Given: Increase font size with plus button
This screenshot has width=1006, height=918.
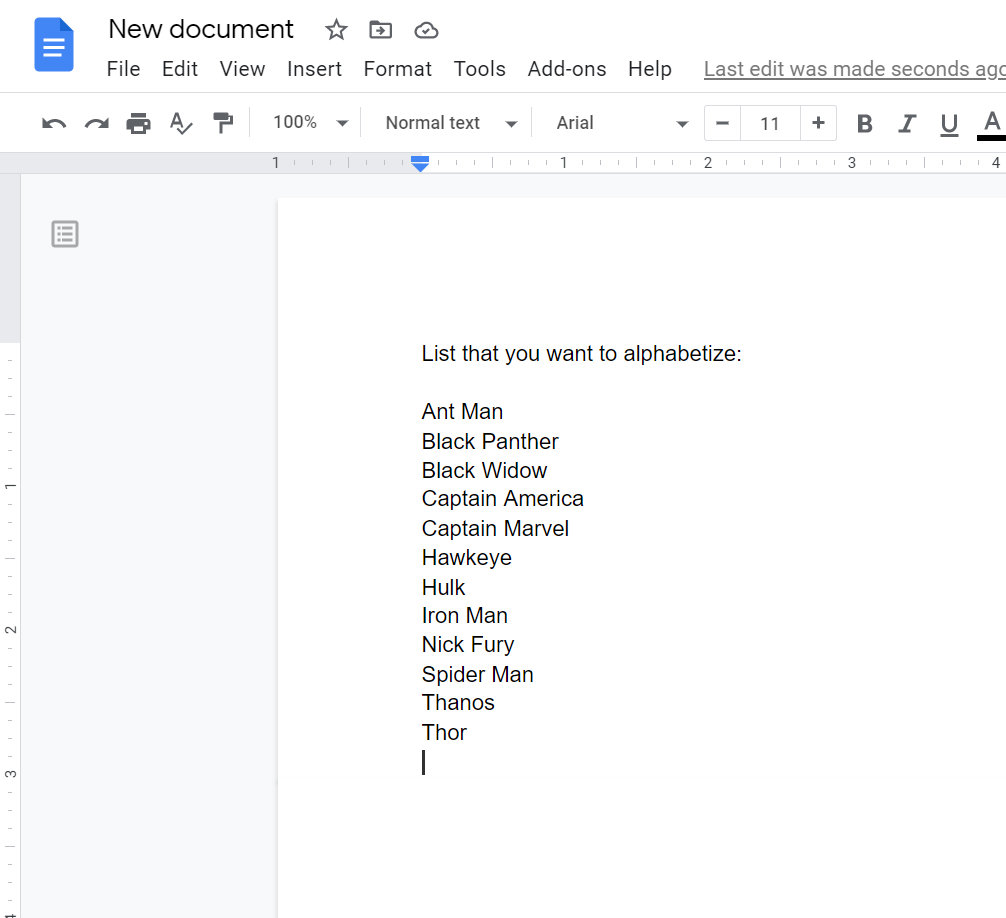Looking at the screenshot, I should 818,123.
